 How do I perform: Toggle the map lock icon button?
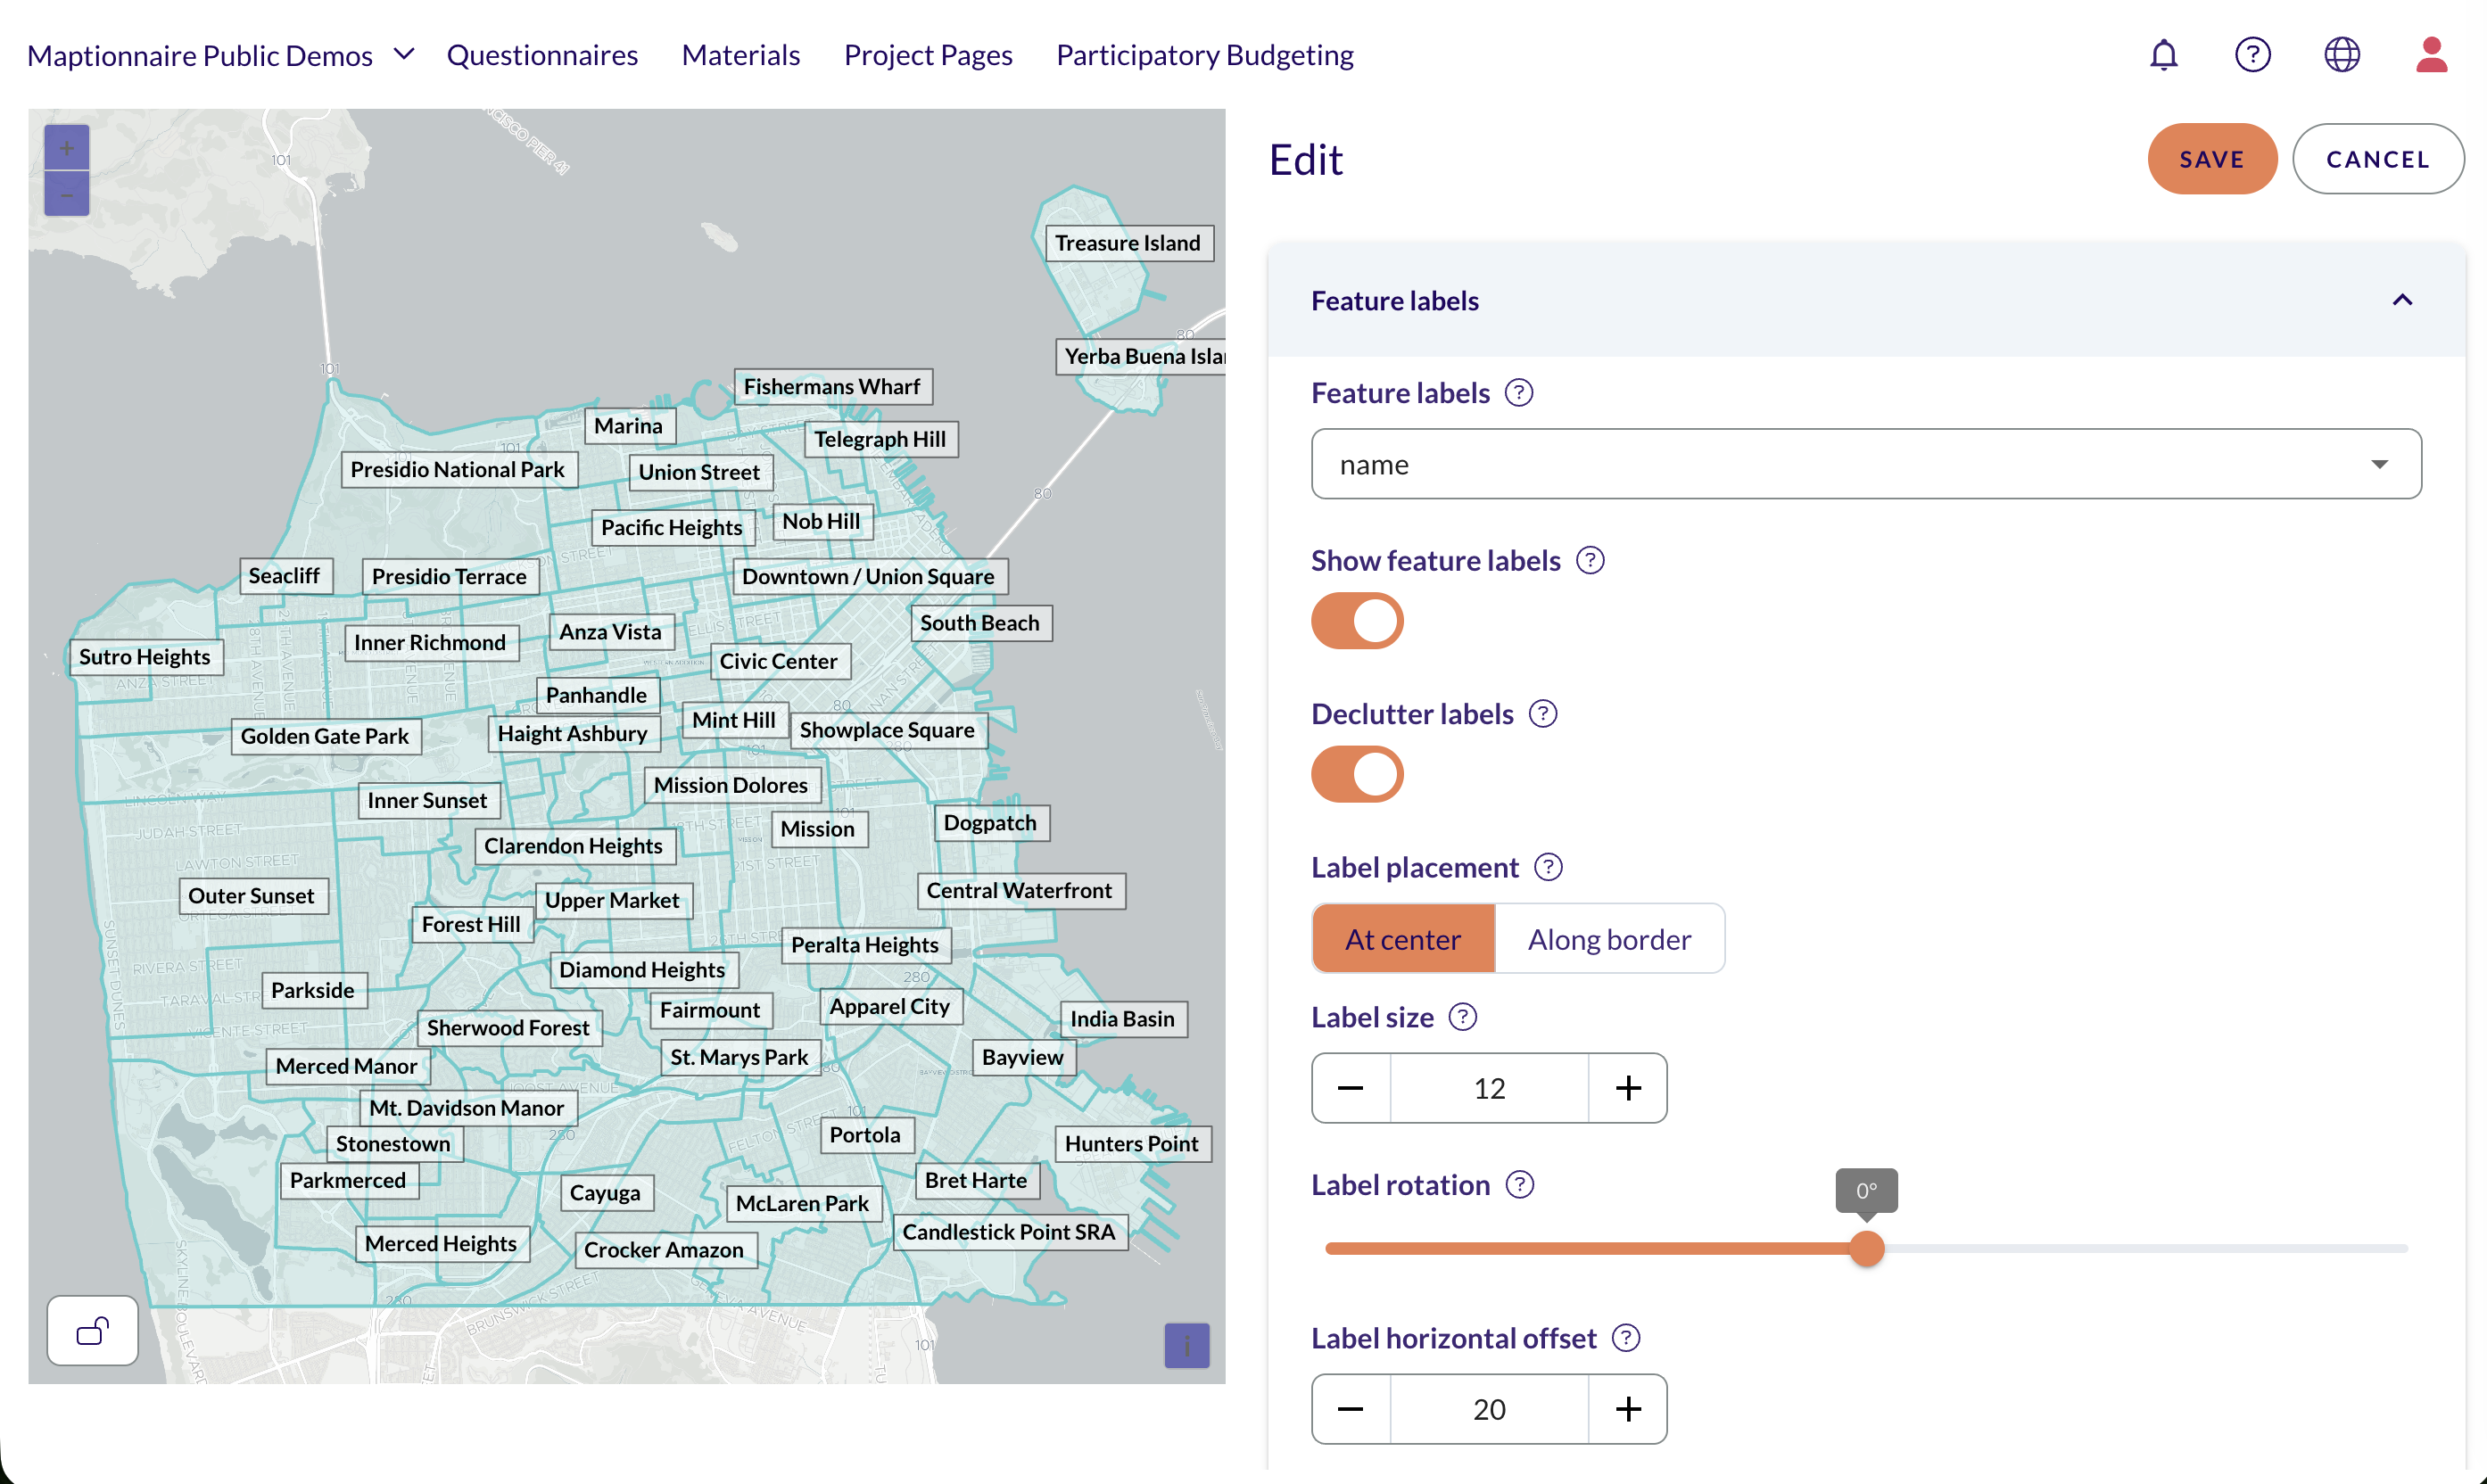pos(93,1330)
